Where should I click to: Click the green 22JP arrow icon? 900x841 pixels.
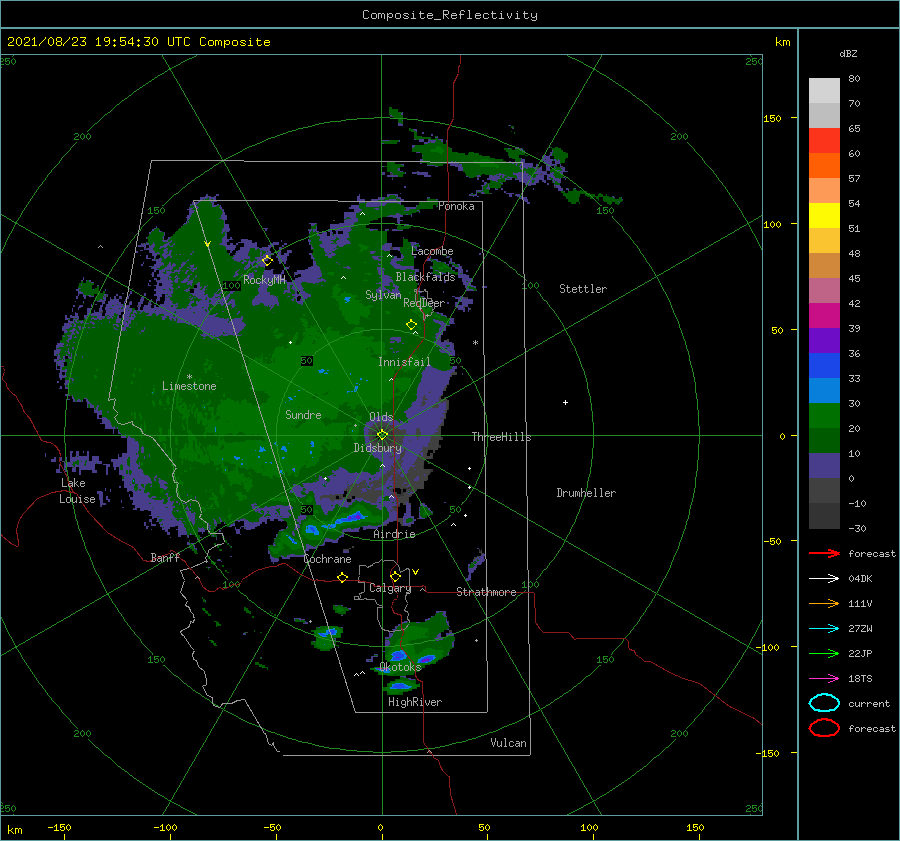click(x=824, y=653)
